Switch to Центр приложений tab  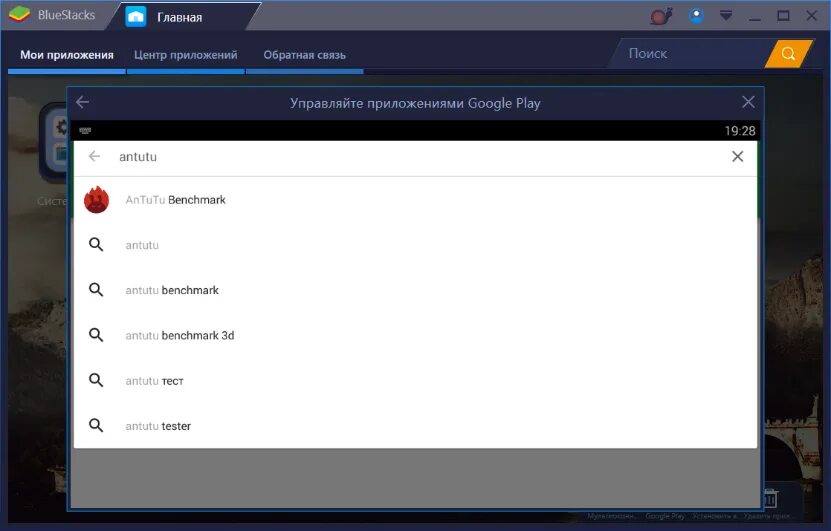(x=185, y=55)
